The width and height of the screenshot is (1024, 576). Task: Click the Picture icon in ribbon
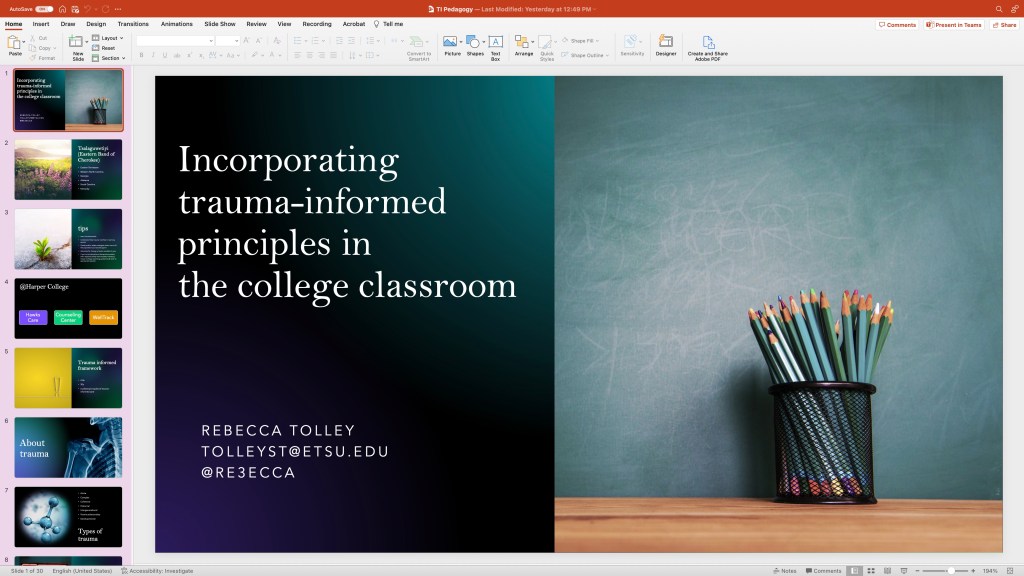[x=451, y=45]
